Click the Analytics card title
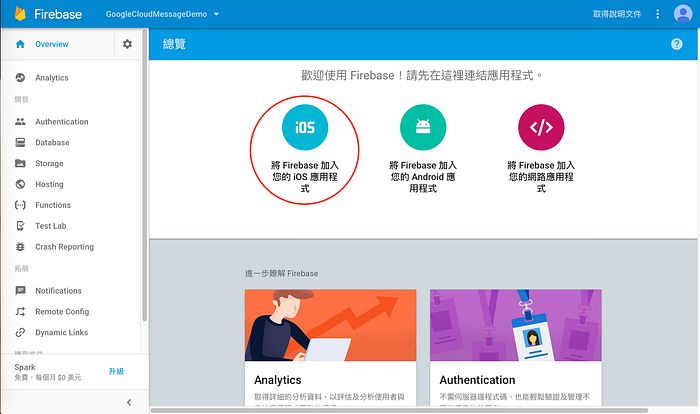The image size is (700, 414). pos(278,380)
